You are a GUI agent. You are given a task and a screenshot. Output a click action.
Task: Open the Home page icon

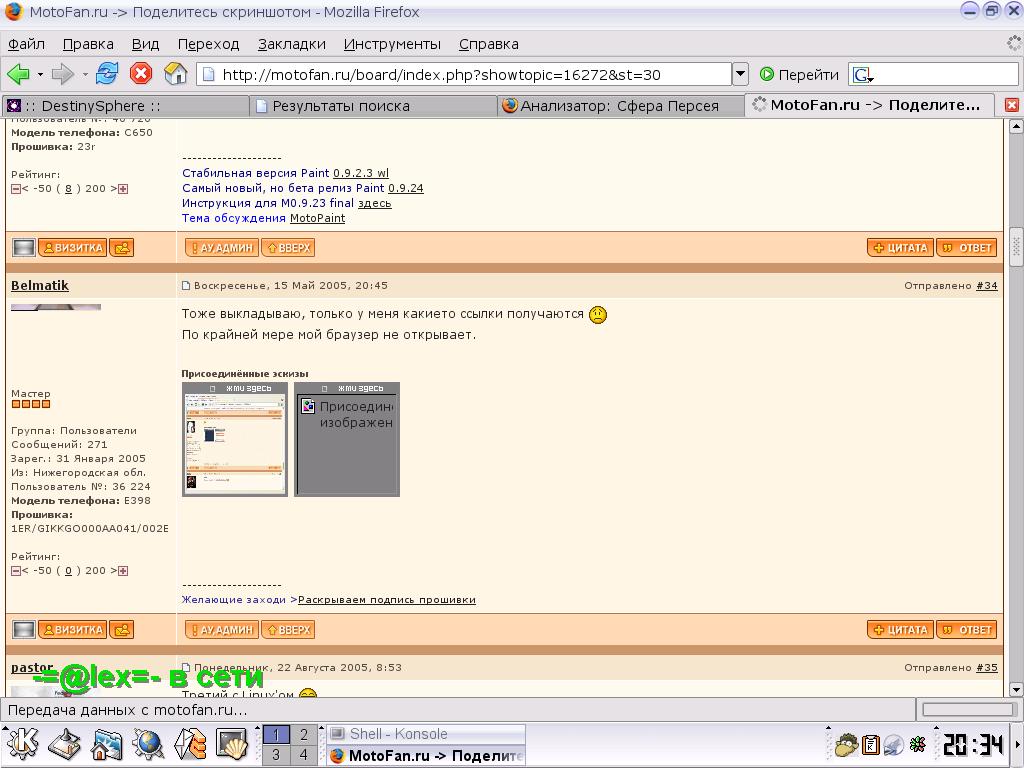pyautogui.click(x=175, y=73)
